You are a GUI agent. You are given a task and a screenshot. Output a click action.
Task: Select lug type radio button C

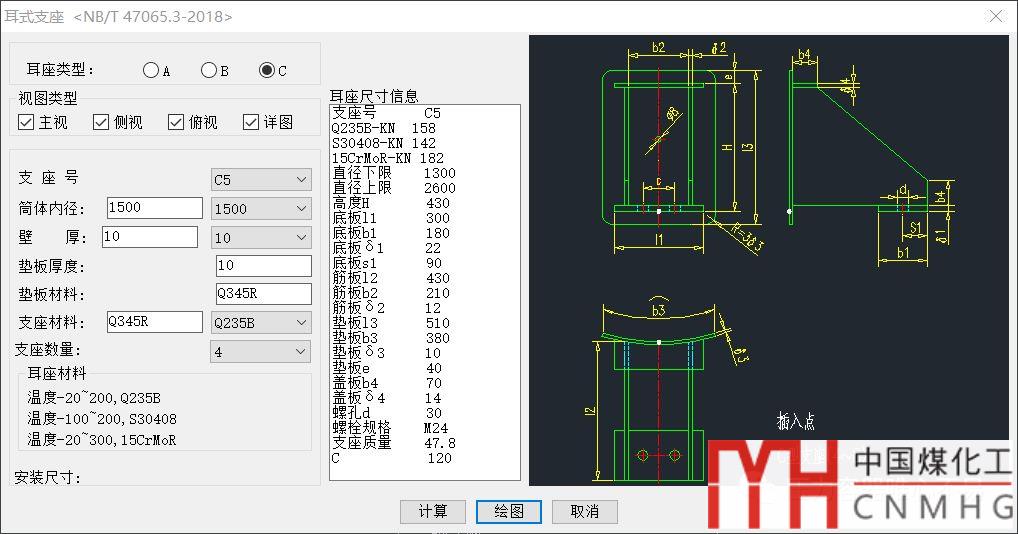click(267, 70)
